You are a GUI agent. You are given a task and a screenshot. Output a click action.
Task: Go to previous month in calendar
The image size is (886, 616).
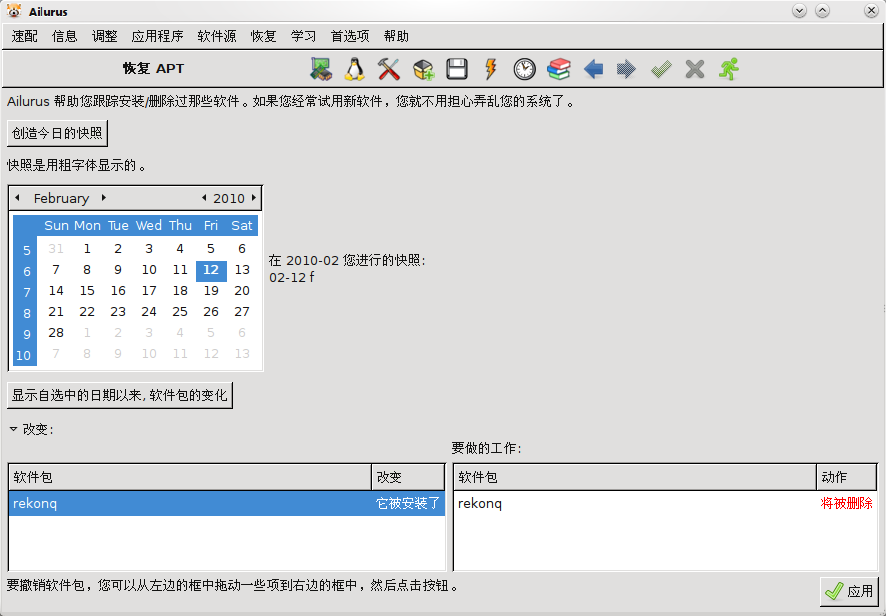[x=18, y=198]
